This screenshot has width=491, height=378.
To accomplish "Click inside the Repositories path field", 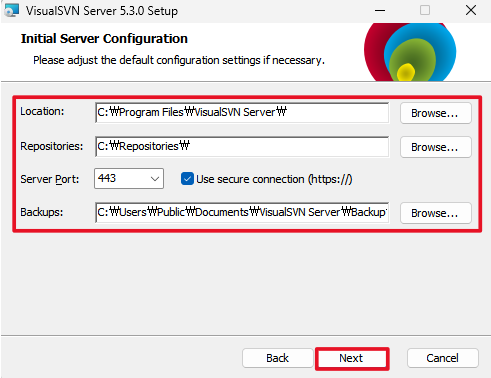I will 242,146.
